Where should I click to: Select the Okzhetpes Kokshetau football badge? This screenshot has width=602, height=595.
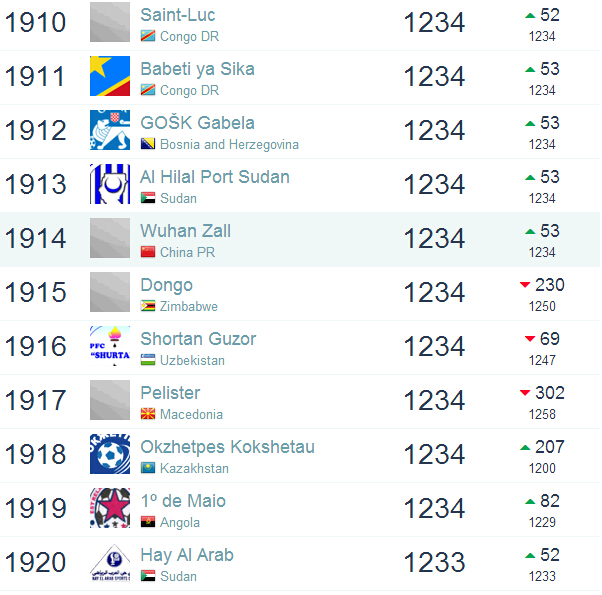(x=110, y=454)
